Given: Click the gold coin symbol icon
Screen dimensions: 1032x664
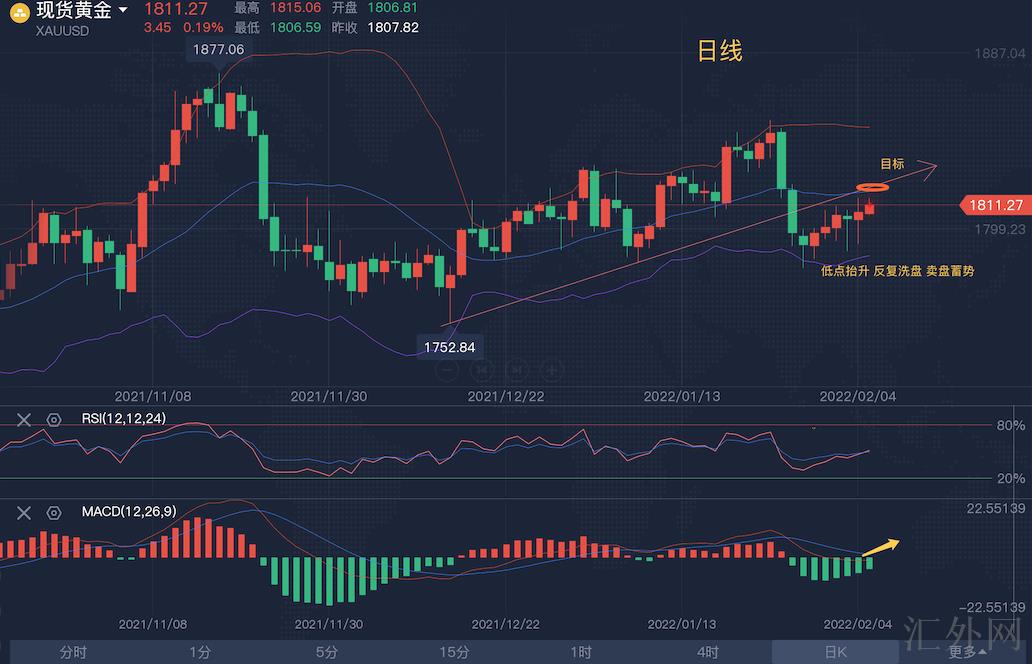Looking at the screenshot, I should pos(18,12).
